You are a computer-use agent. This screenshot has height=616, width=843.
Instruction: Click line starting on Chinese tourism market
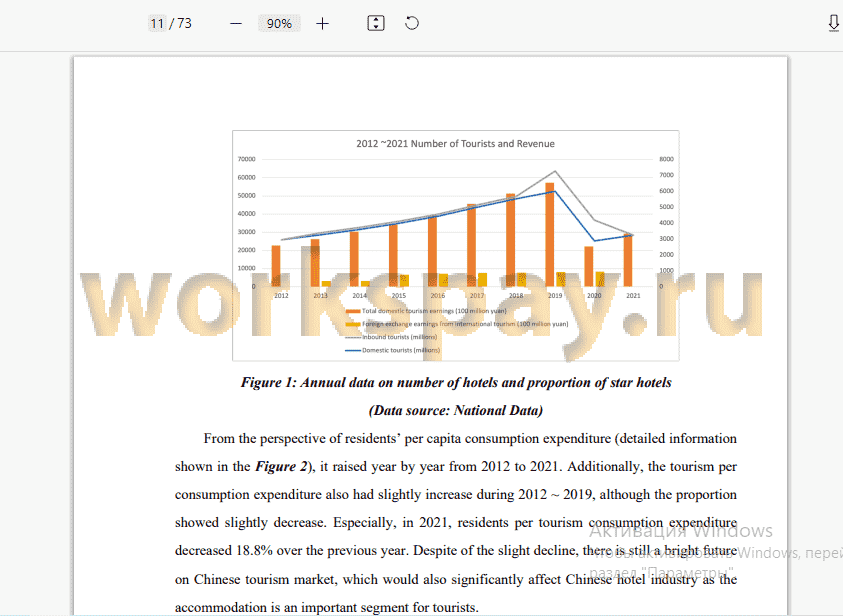pos(456,579)
